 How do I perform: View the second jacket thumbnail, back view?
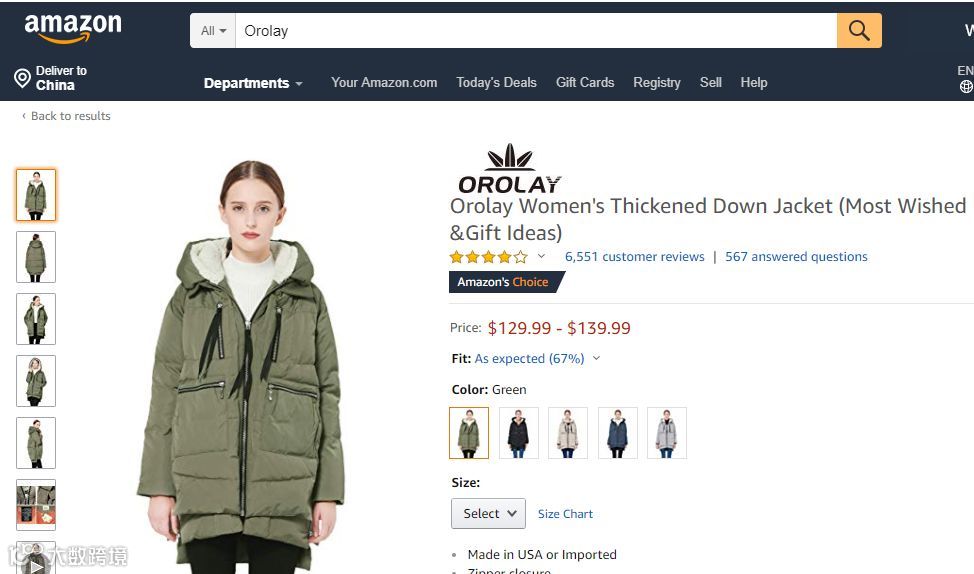pos(36,257)
